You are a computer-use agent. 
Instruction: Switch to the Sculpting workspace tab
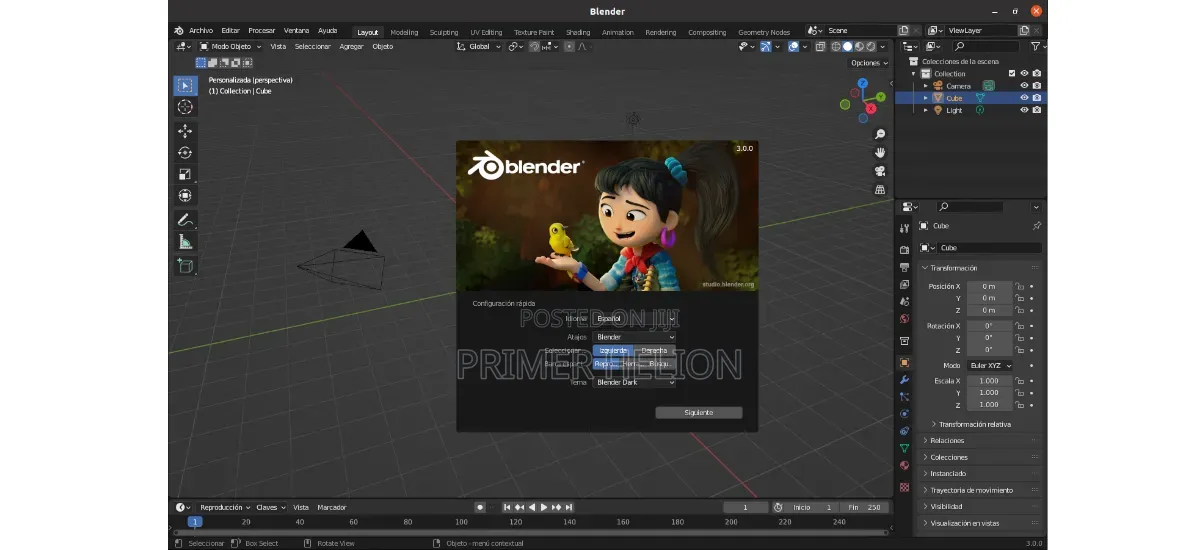click(x=444, y=32)
